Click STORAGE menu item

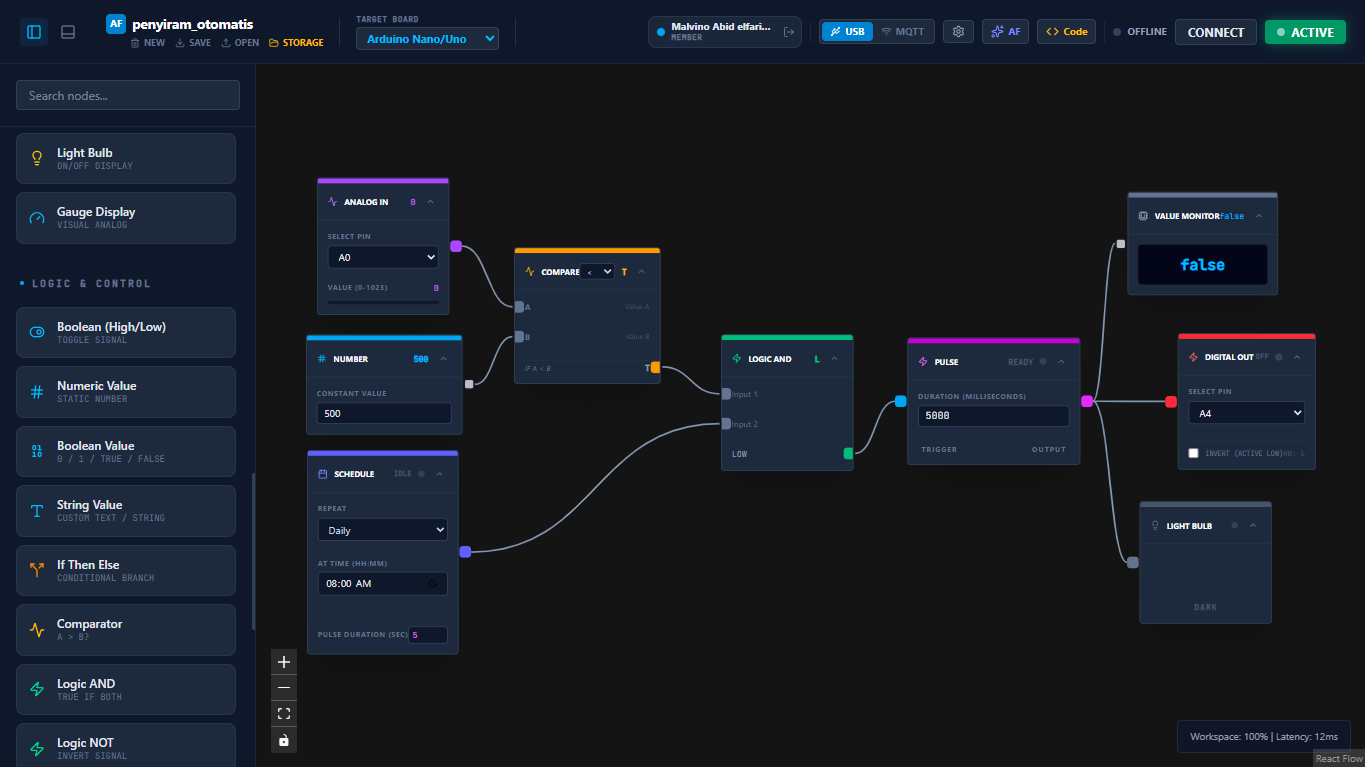[x=296, y=43]
